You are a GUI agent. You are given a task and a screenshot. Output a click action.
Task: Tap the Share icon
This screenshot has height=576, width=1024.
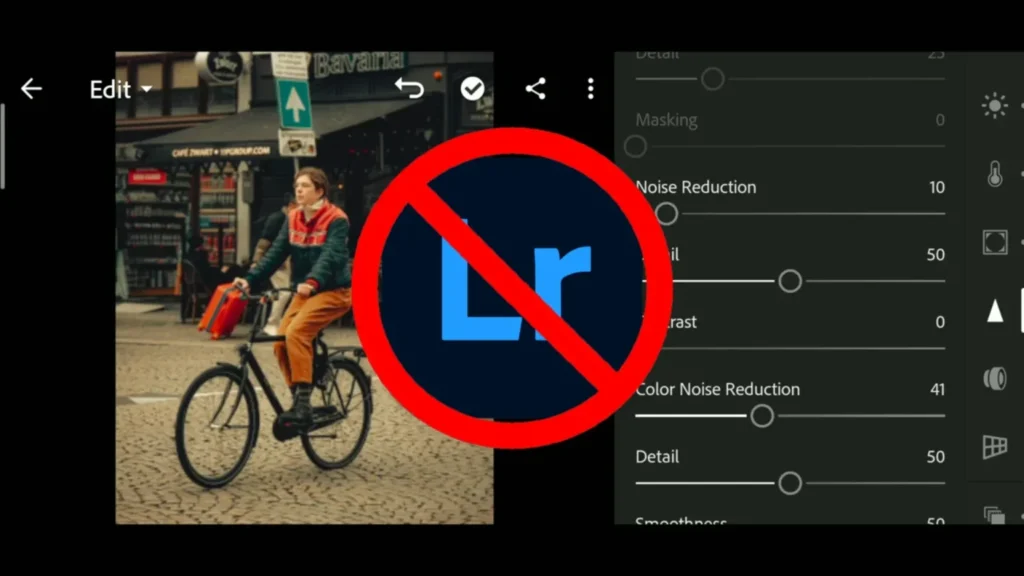click(x=535, y=88)
